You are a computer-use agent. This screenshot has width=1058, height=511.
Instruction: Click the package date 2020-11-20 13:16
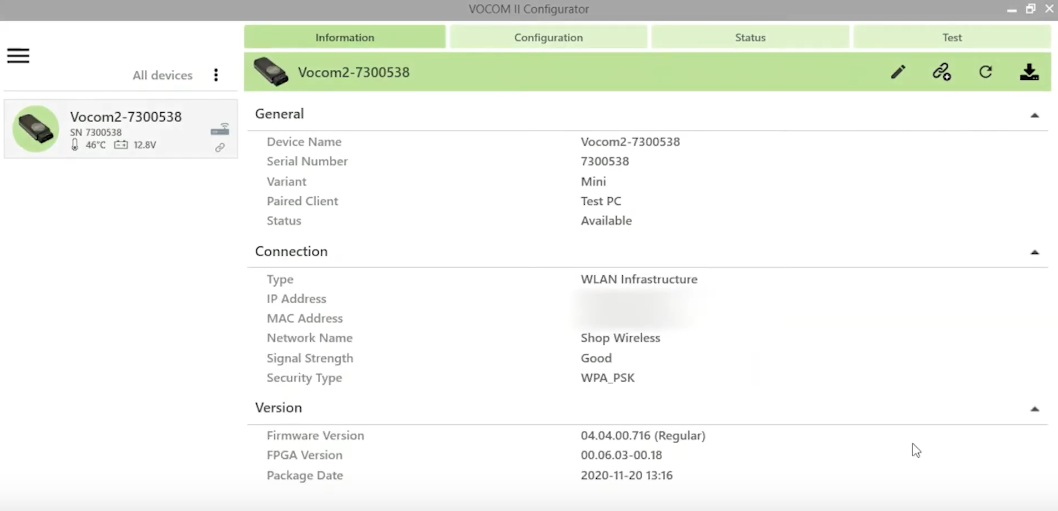click(x=627, y=475)
